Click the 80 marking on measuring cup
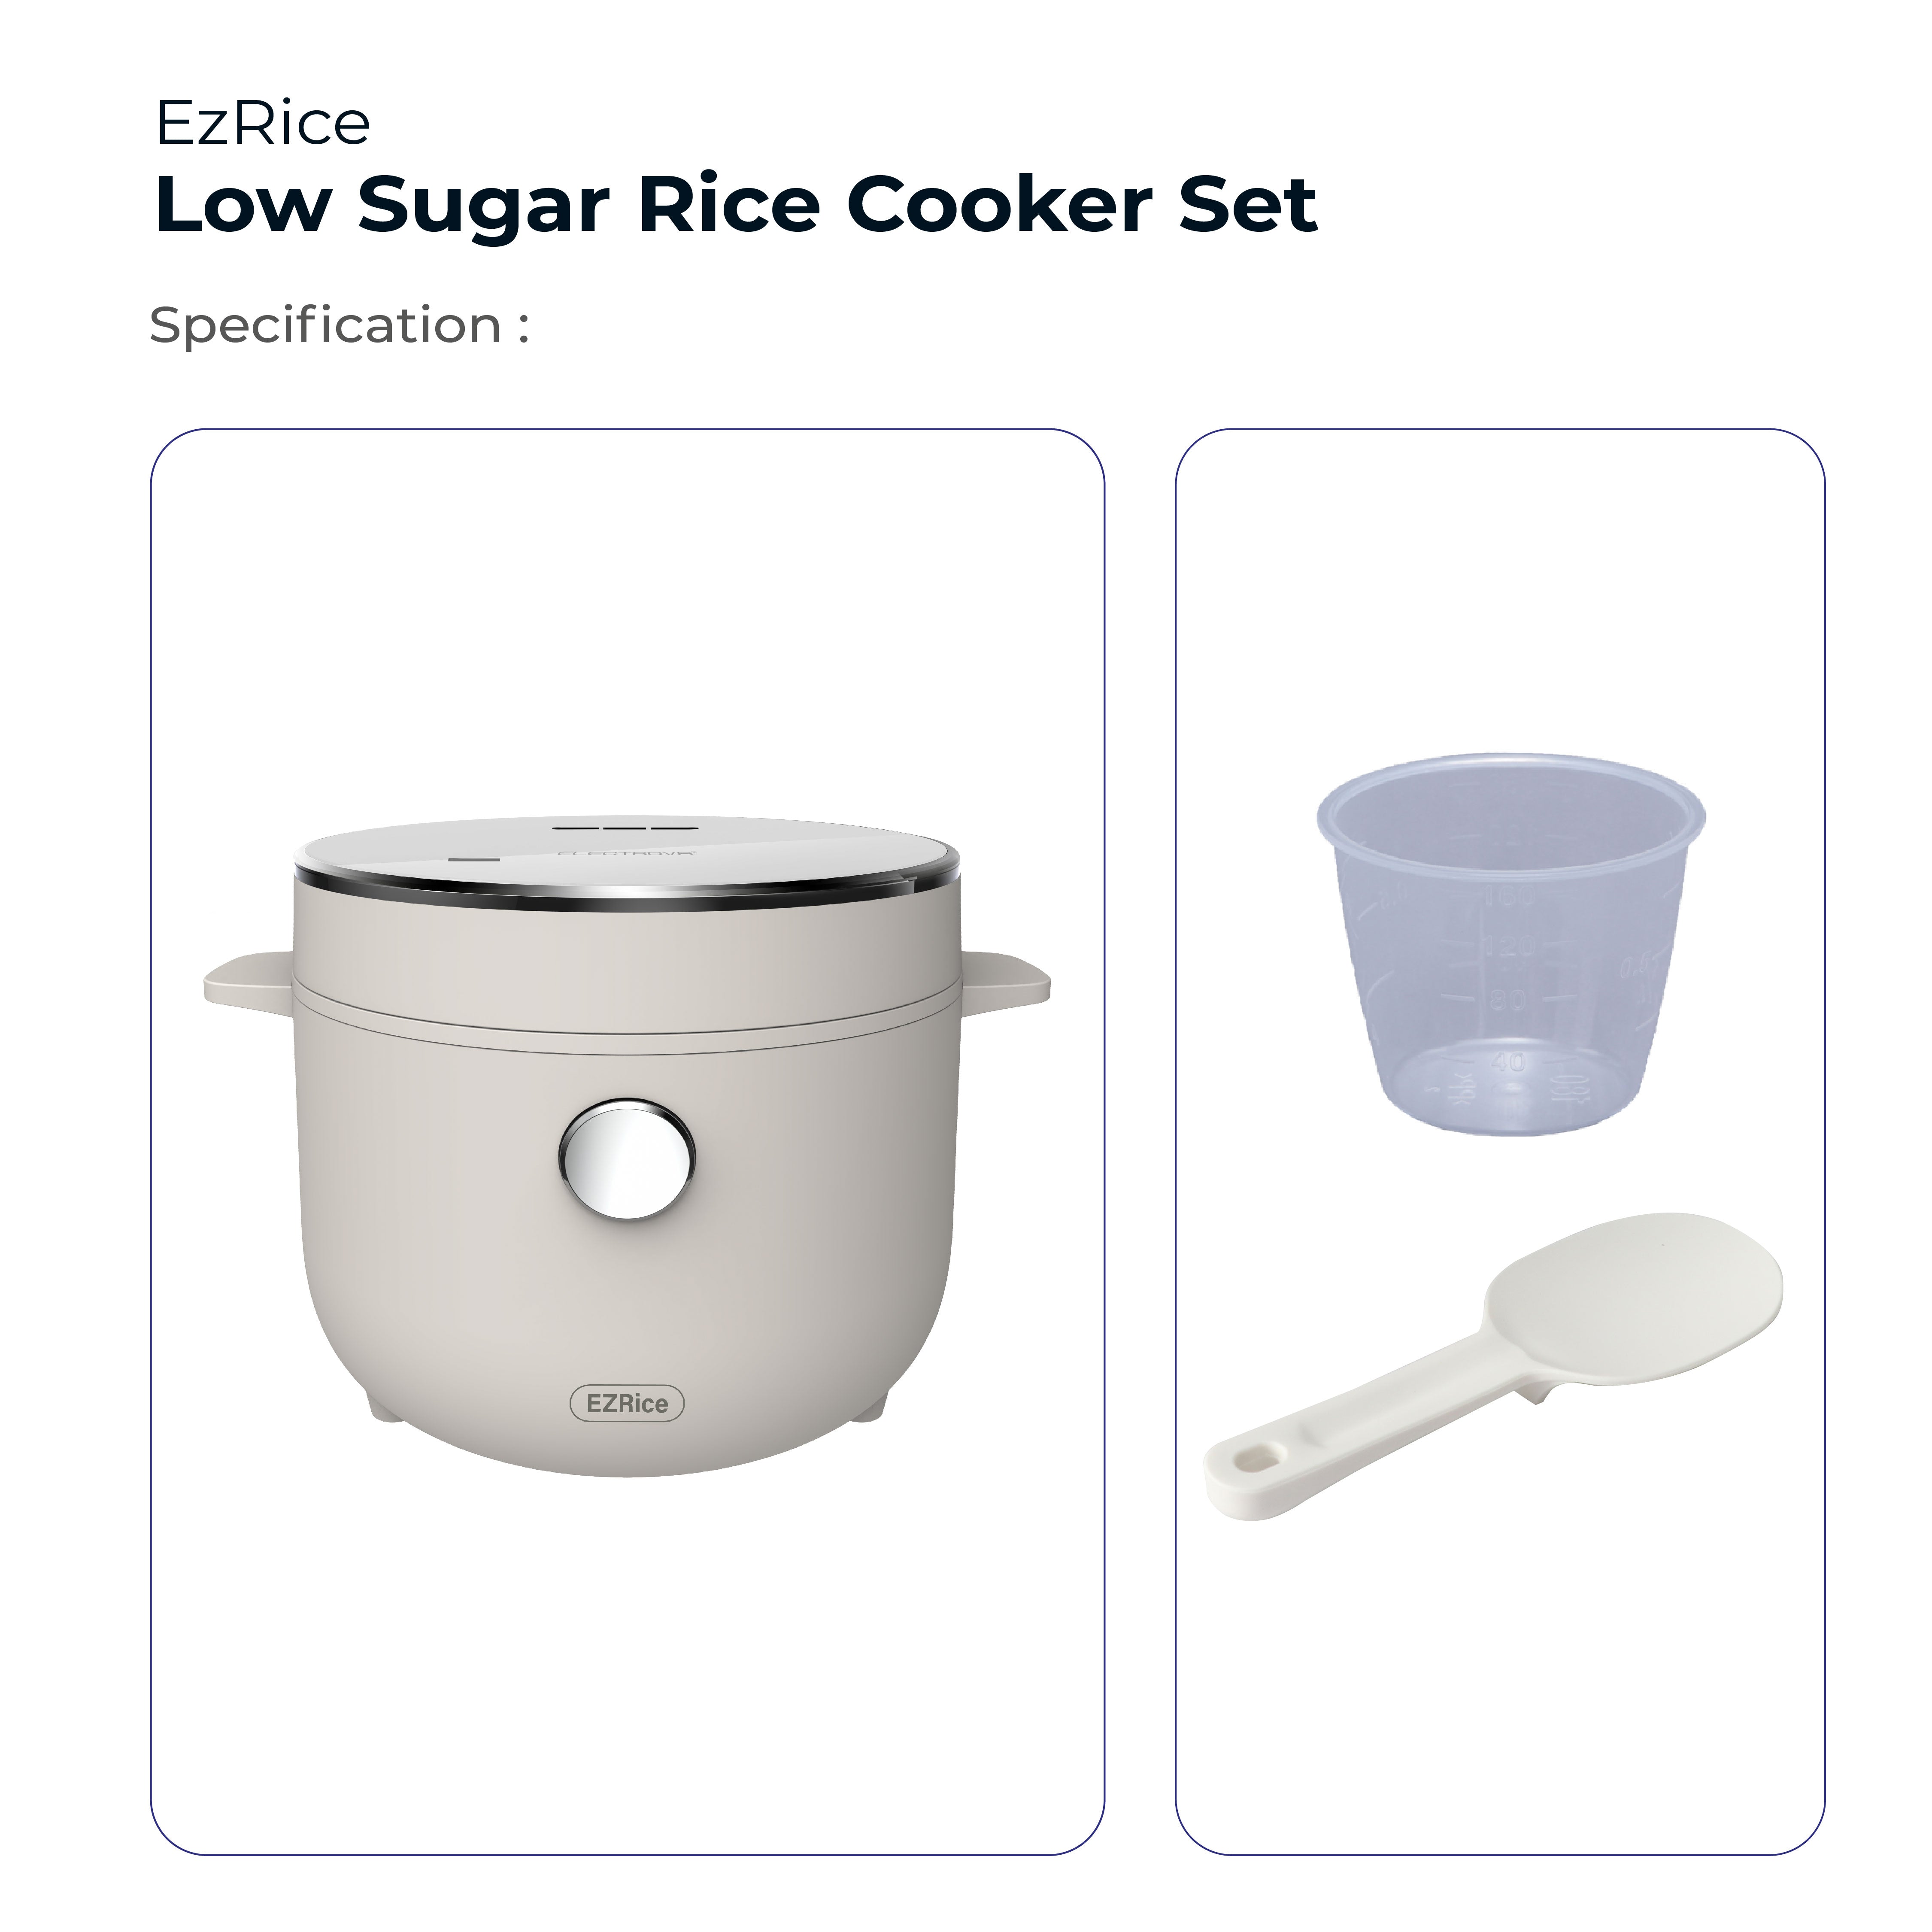1932x1932 pixels. (x=1508, y=1000)
